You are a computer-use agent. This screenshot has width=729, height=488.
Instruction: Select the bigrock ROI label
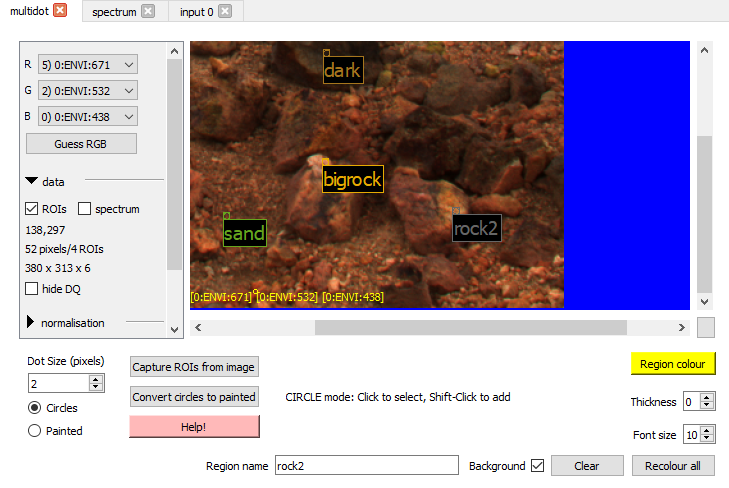(x=352, y=180)
